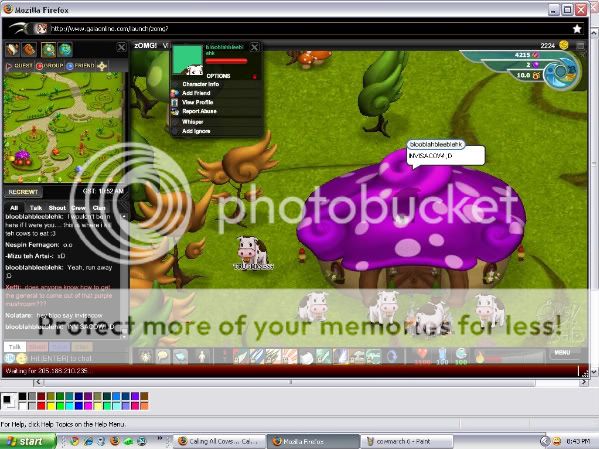Click Paint's foreground/background color indicator
The image size is (599, 449).
tap(8, 401)
